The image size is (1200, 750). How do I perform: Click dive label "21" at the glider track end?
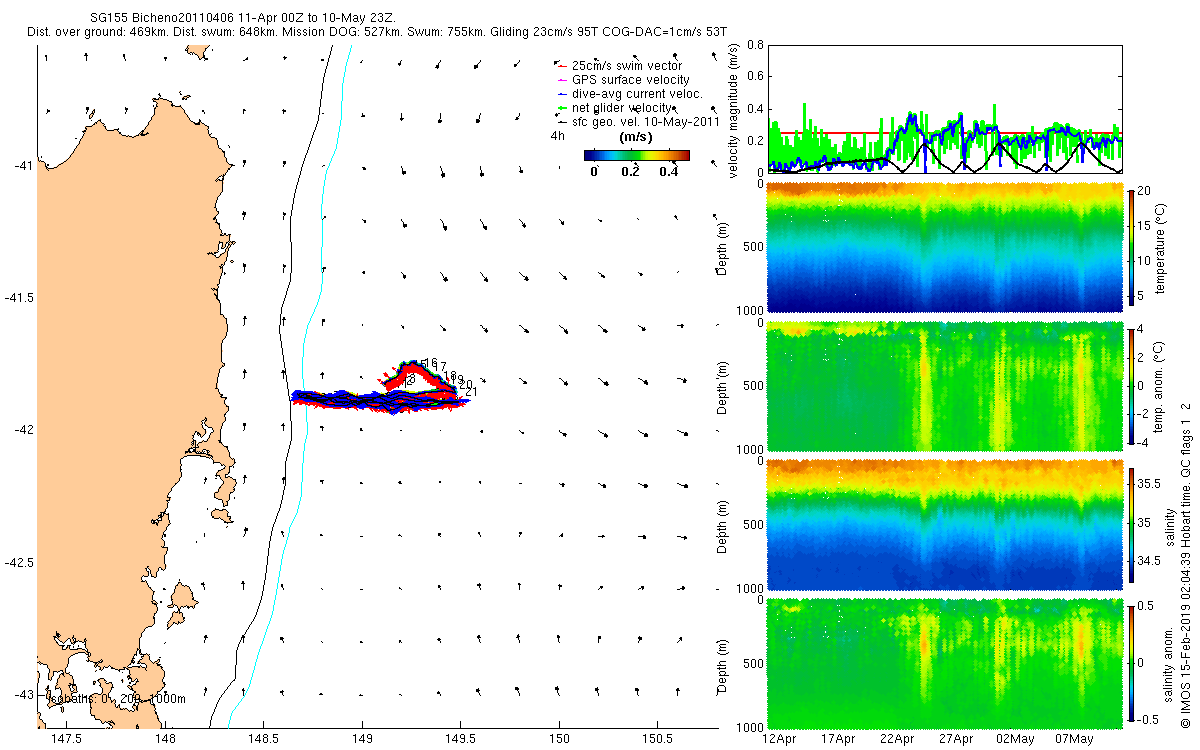tap(471, 392)
